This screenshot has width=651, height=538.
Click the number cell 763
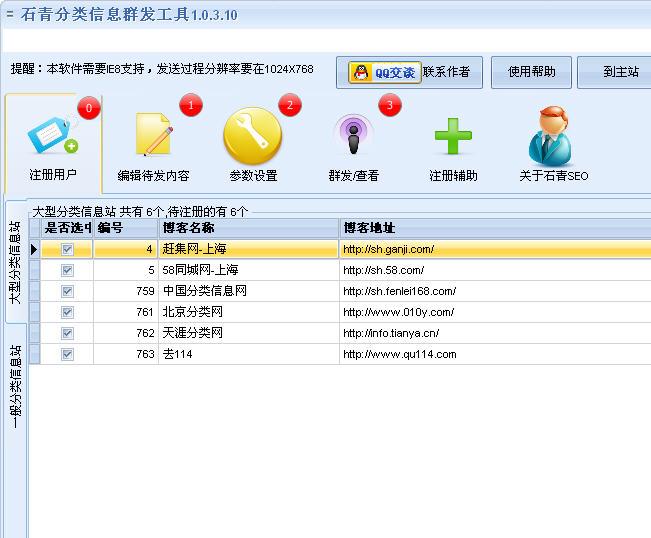126,354
